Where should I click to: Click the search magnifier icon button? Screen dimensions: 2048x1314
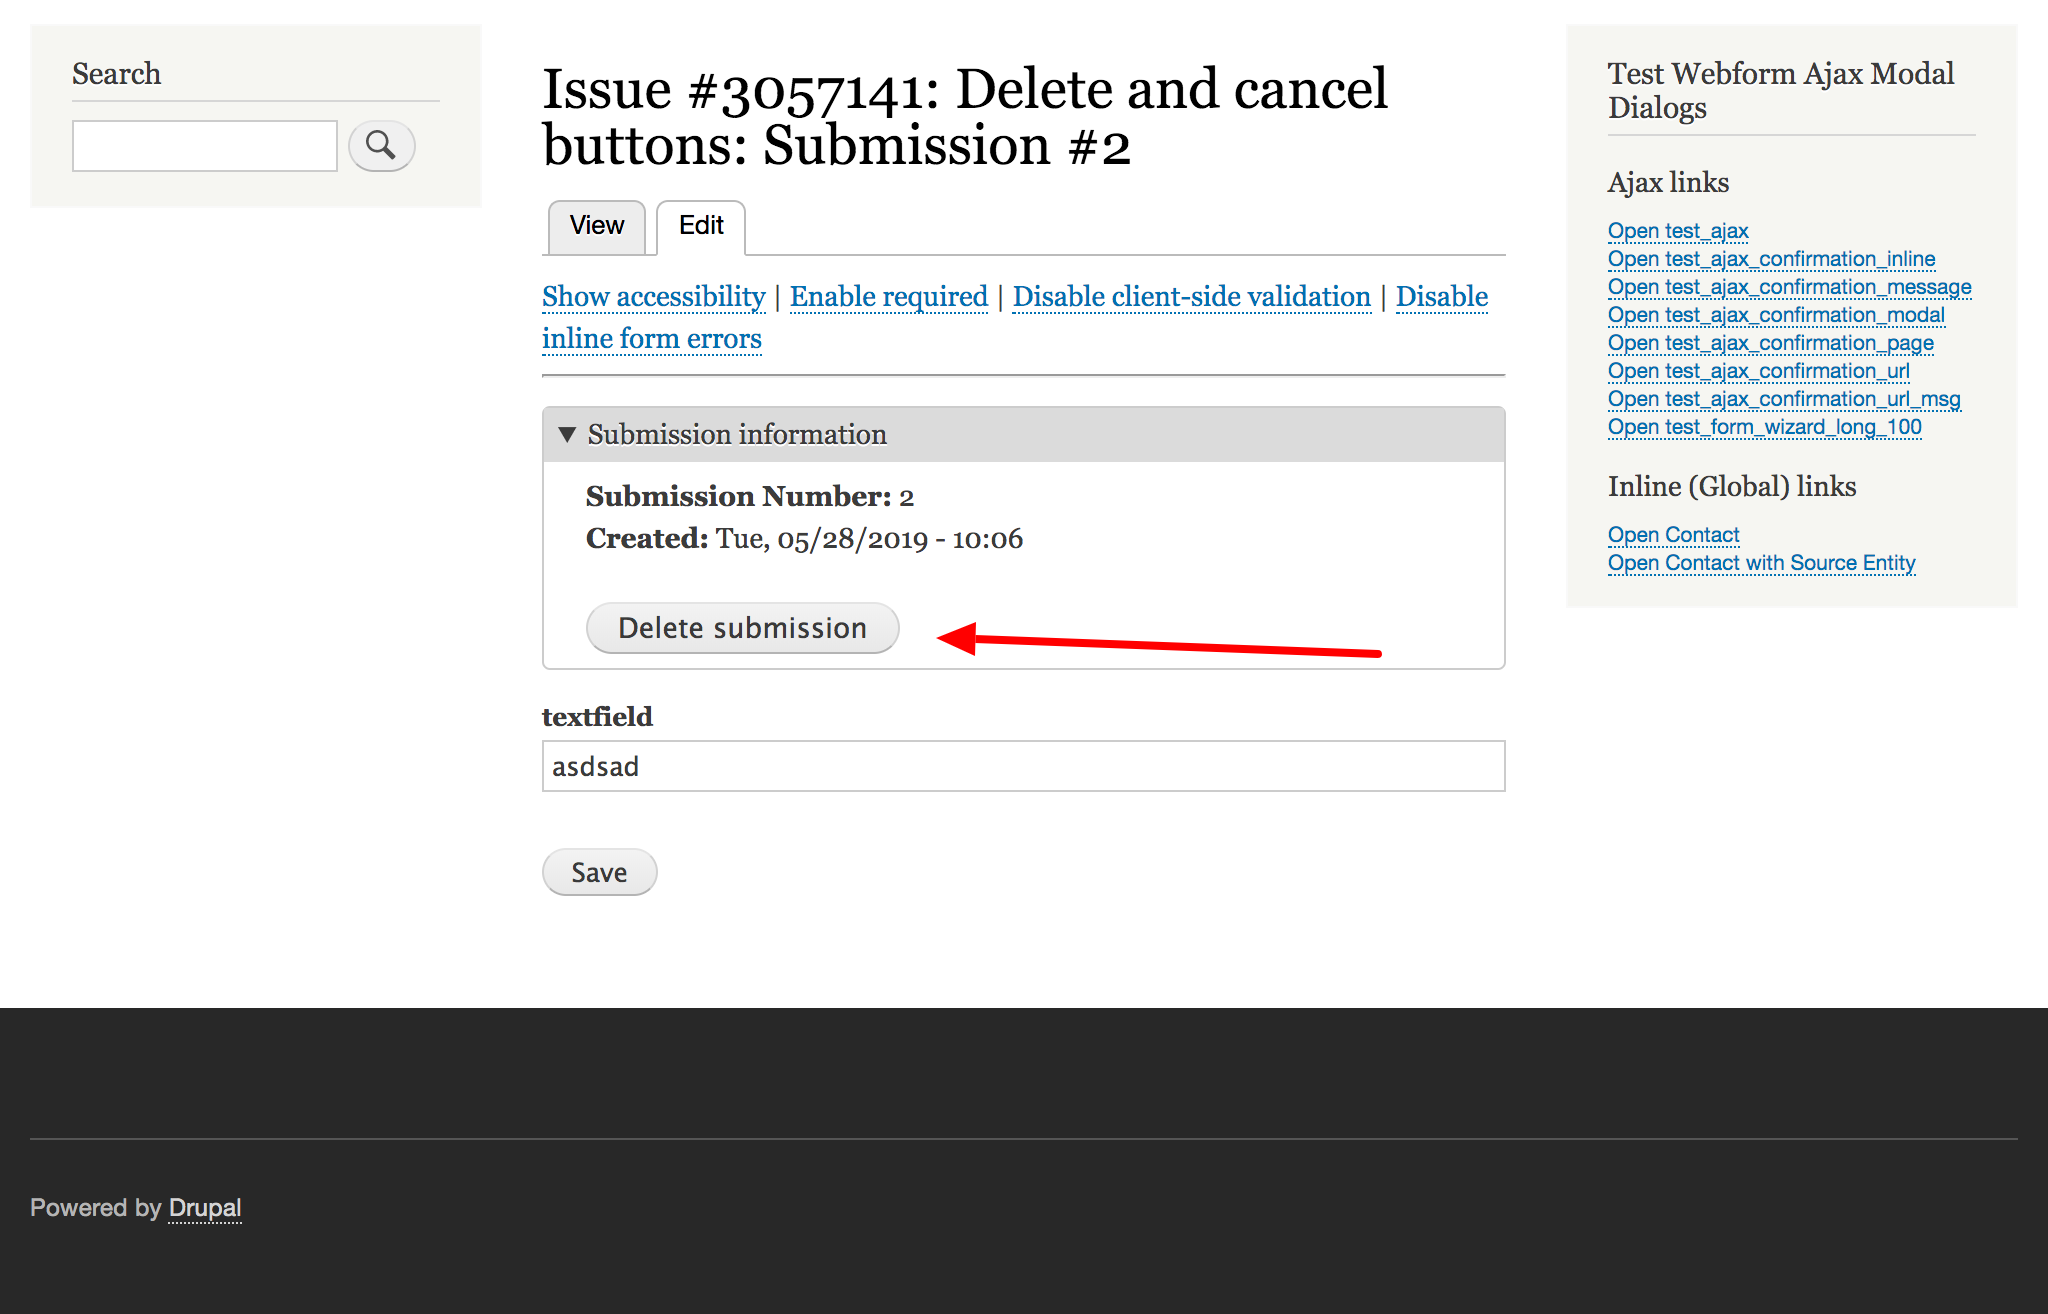click(381, 146)
